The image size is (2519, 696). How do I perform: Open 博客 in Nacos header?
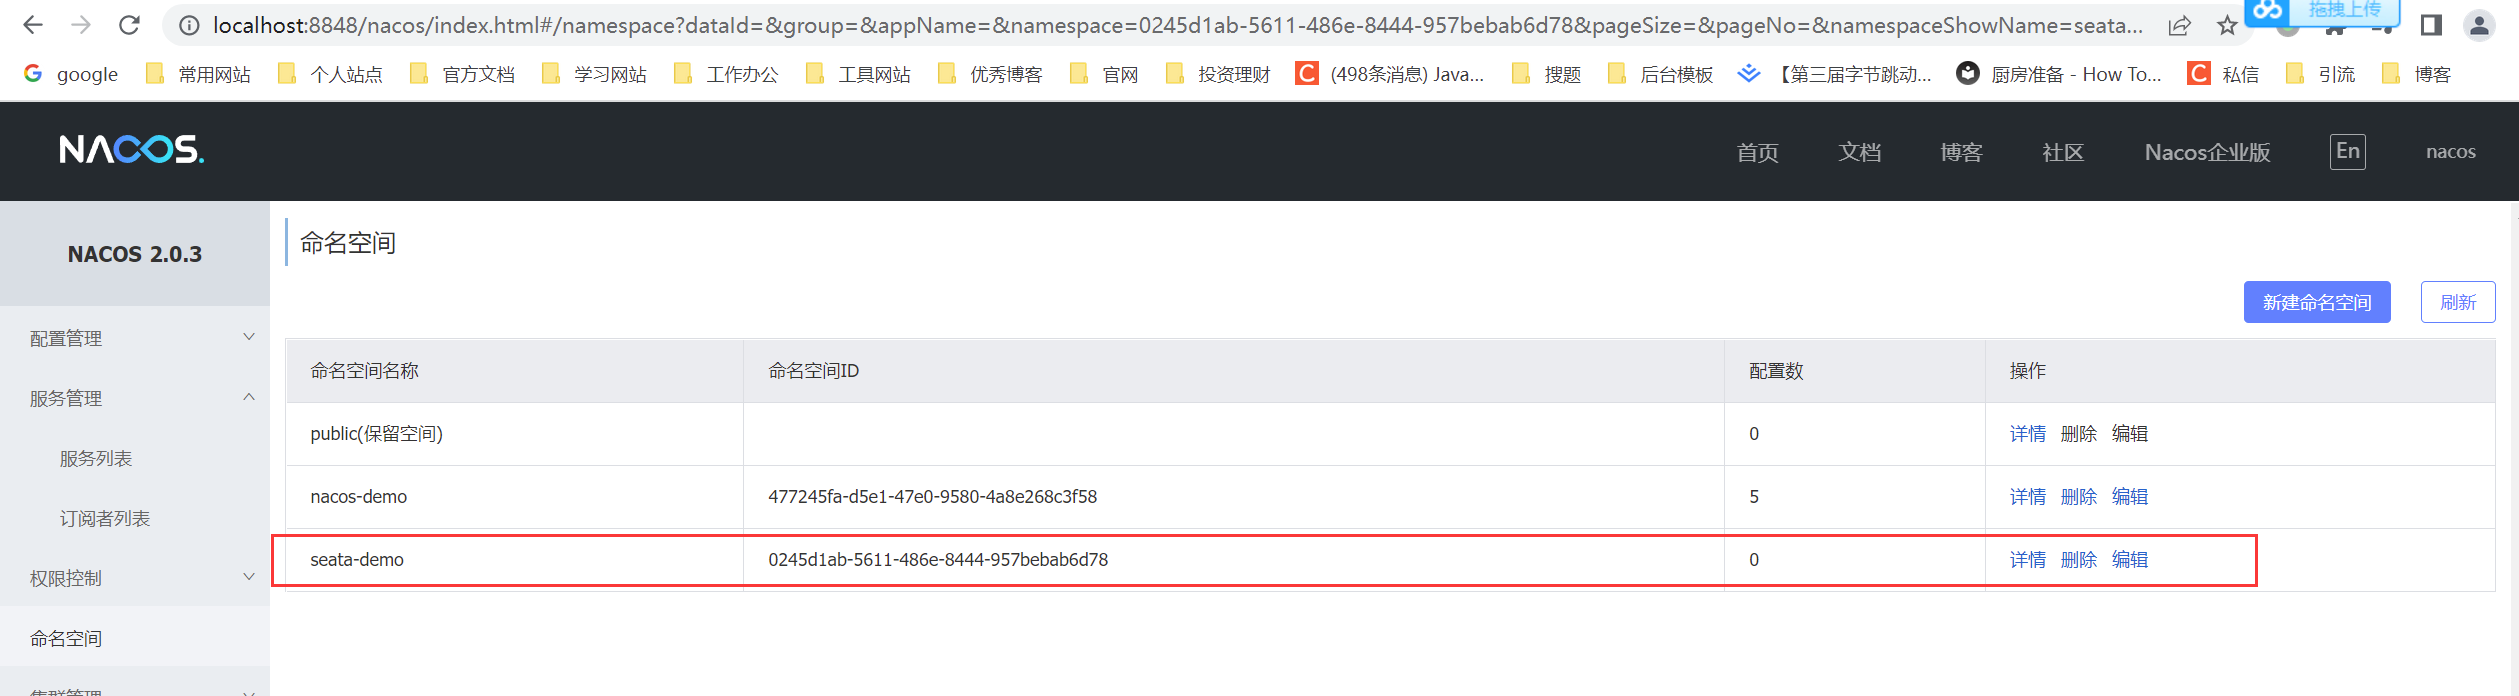[1961, 152]
